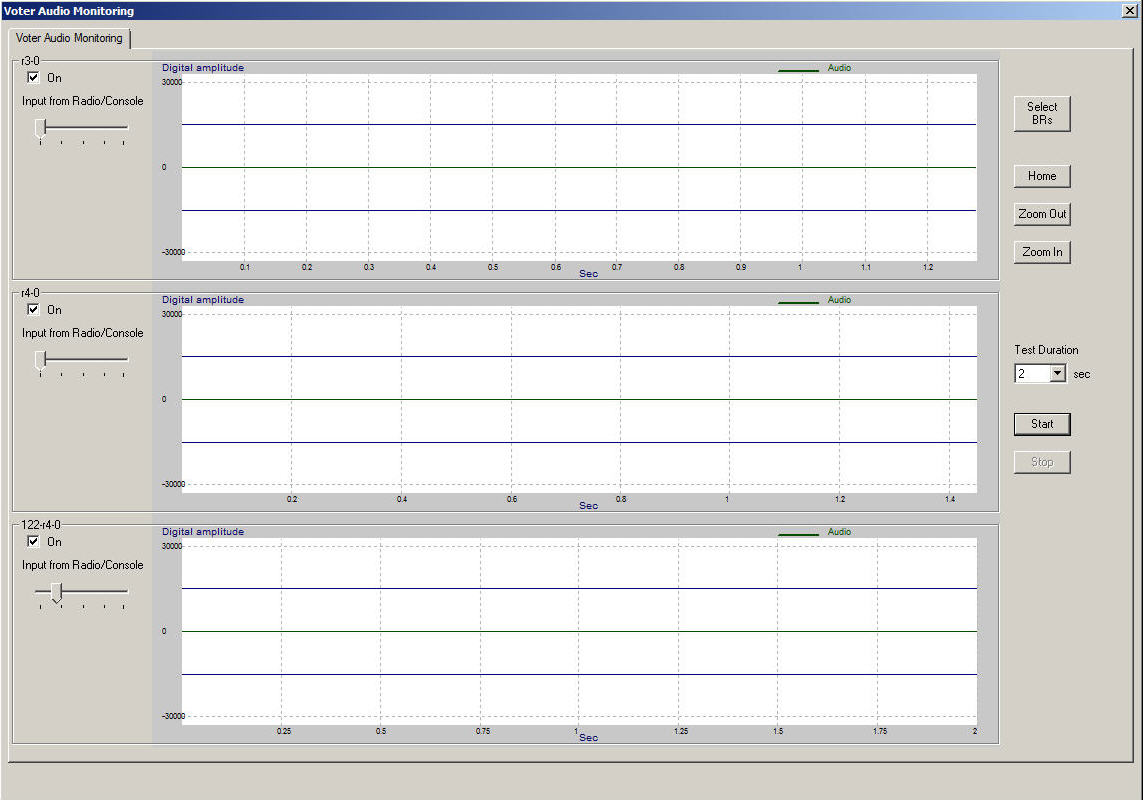
Task: Click the r3-0 input level slider thumb
Action: pyautogui.click(x=40, y=128)
